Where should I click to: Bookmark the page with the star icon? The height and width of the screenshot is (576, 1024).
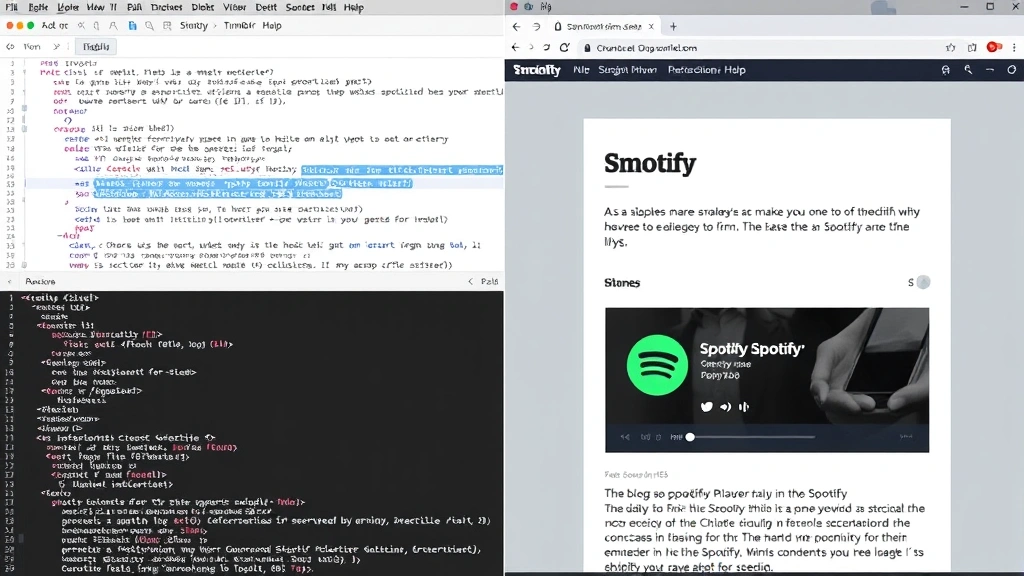(x=952, y=47)
